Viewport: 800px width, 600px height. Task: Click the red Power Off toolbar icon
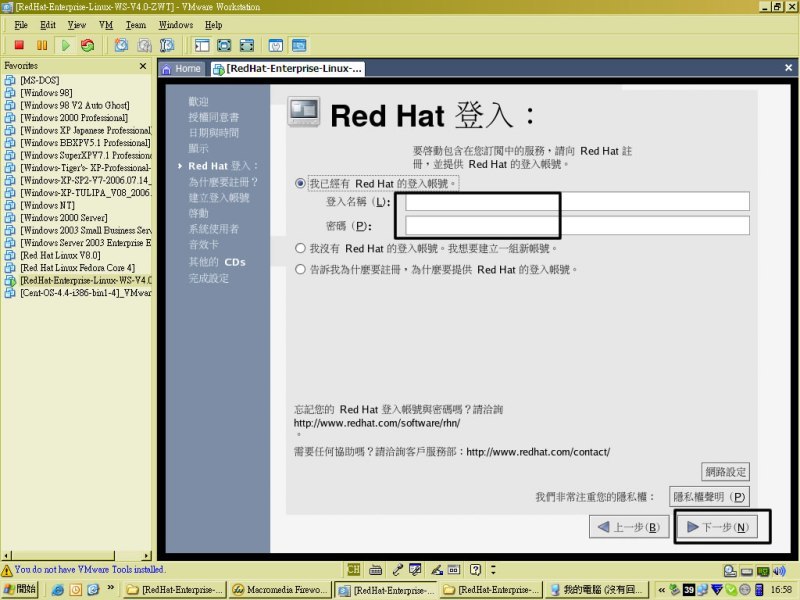pyautogui.click(x=19, y=45)
